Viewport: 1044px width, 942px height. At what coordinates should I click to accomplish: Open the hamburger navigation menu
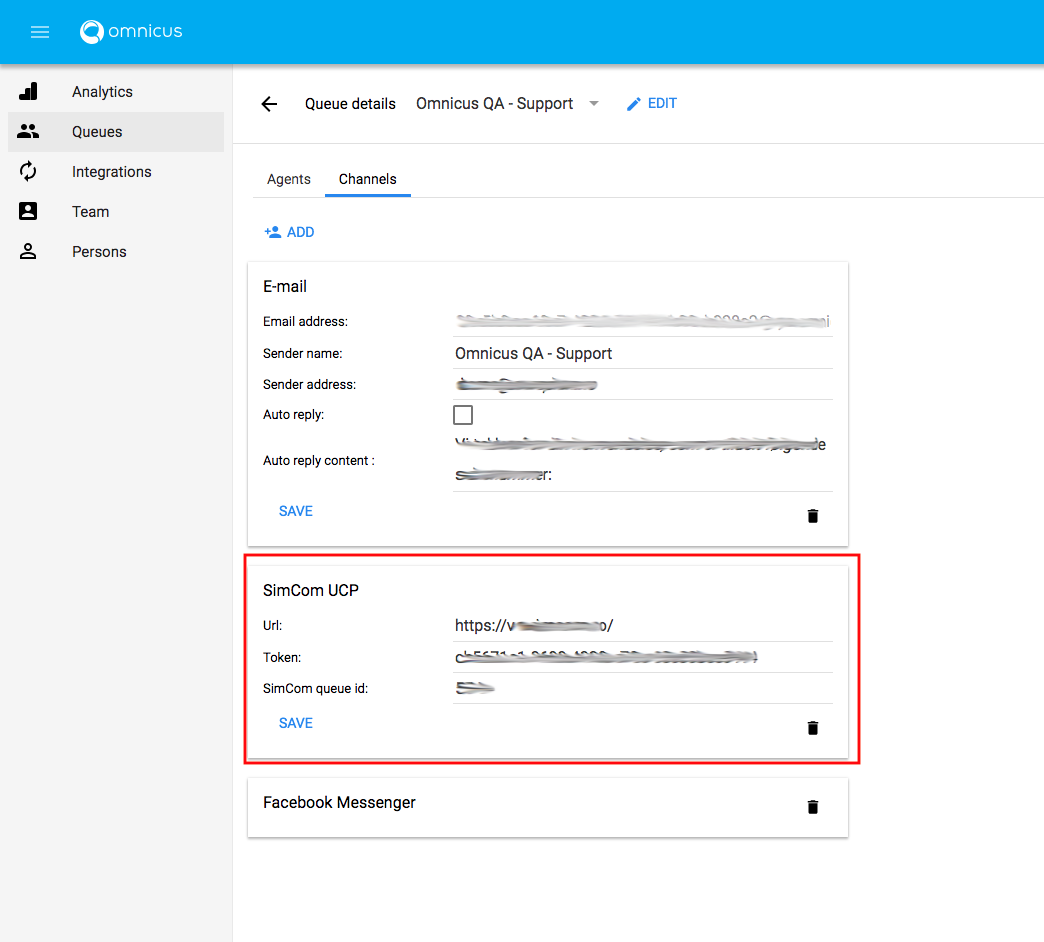[x=40, y=32]
